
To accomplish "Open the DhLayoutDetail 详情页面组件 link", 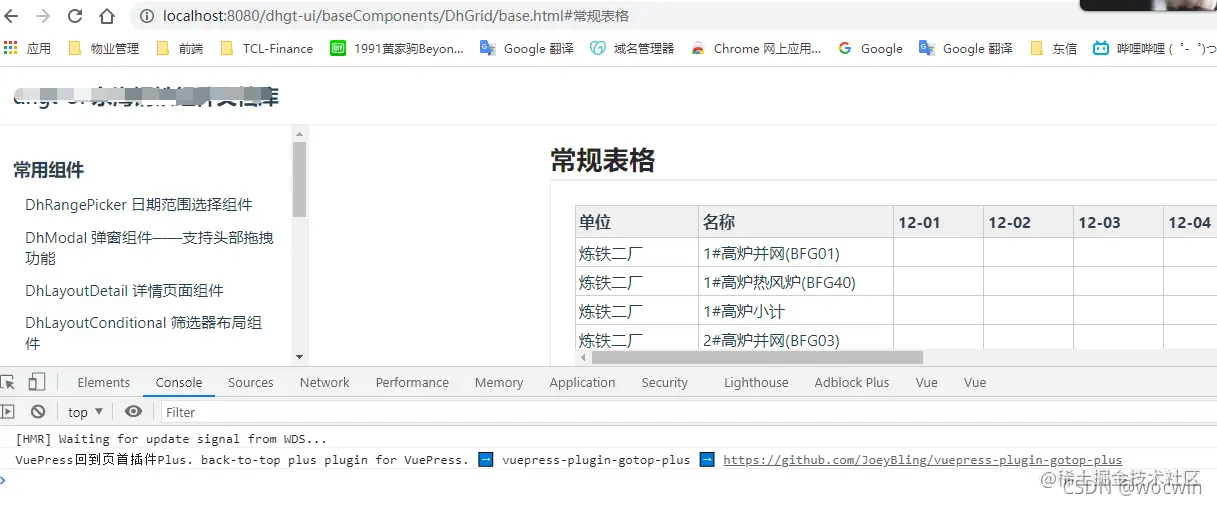I will [x=124, y=291].
